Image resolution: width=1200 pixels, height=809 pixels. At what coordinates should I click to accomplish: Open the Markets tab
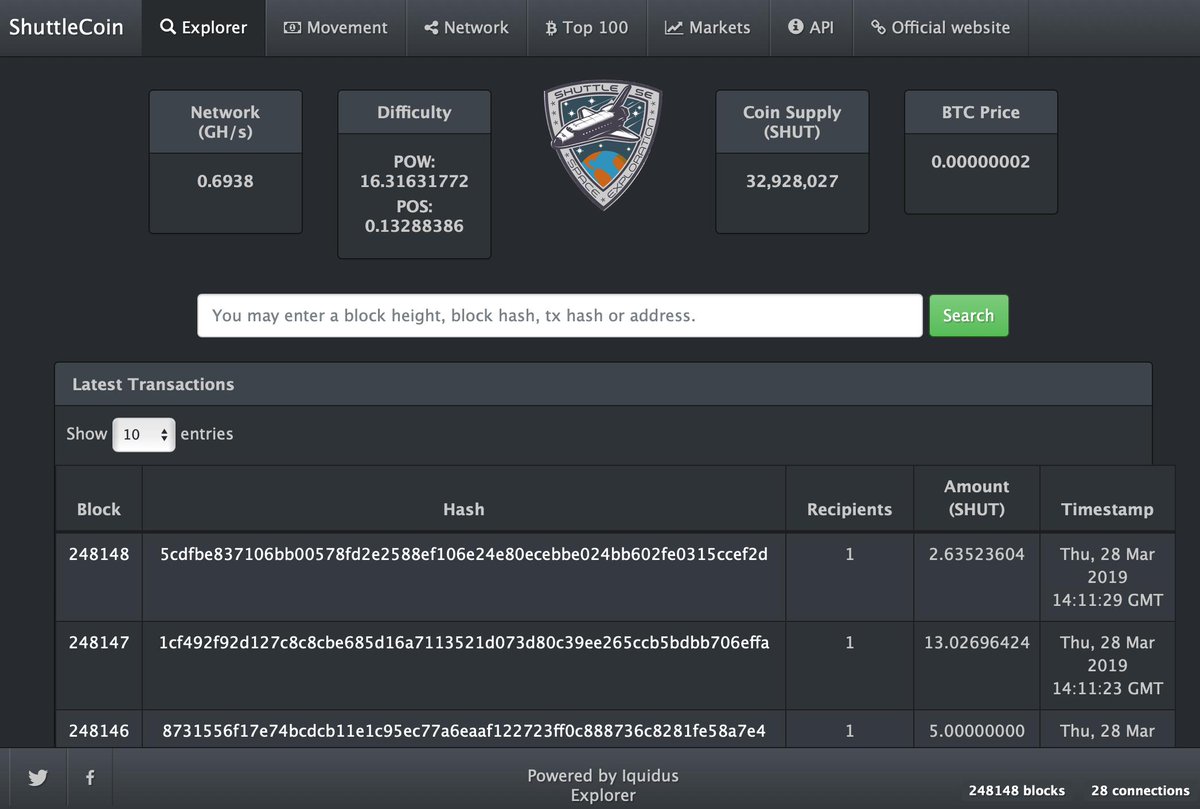point(708,28)
